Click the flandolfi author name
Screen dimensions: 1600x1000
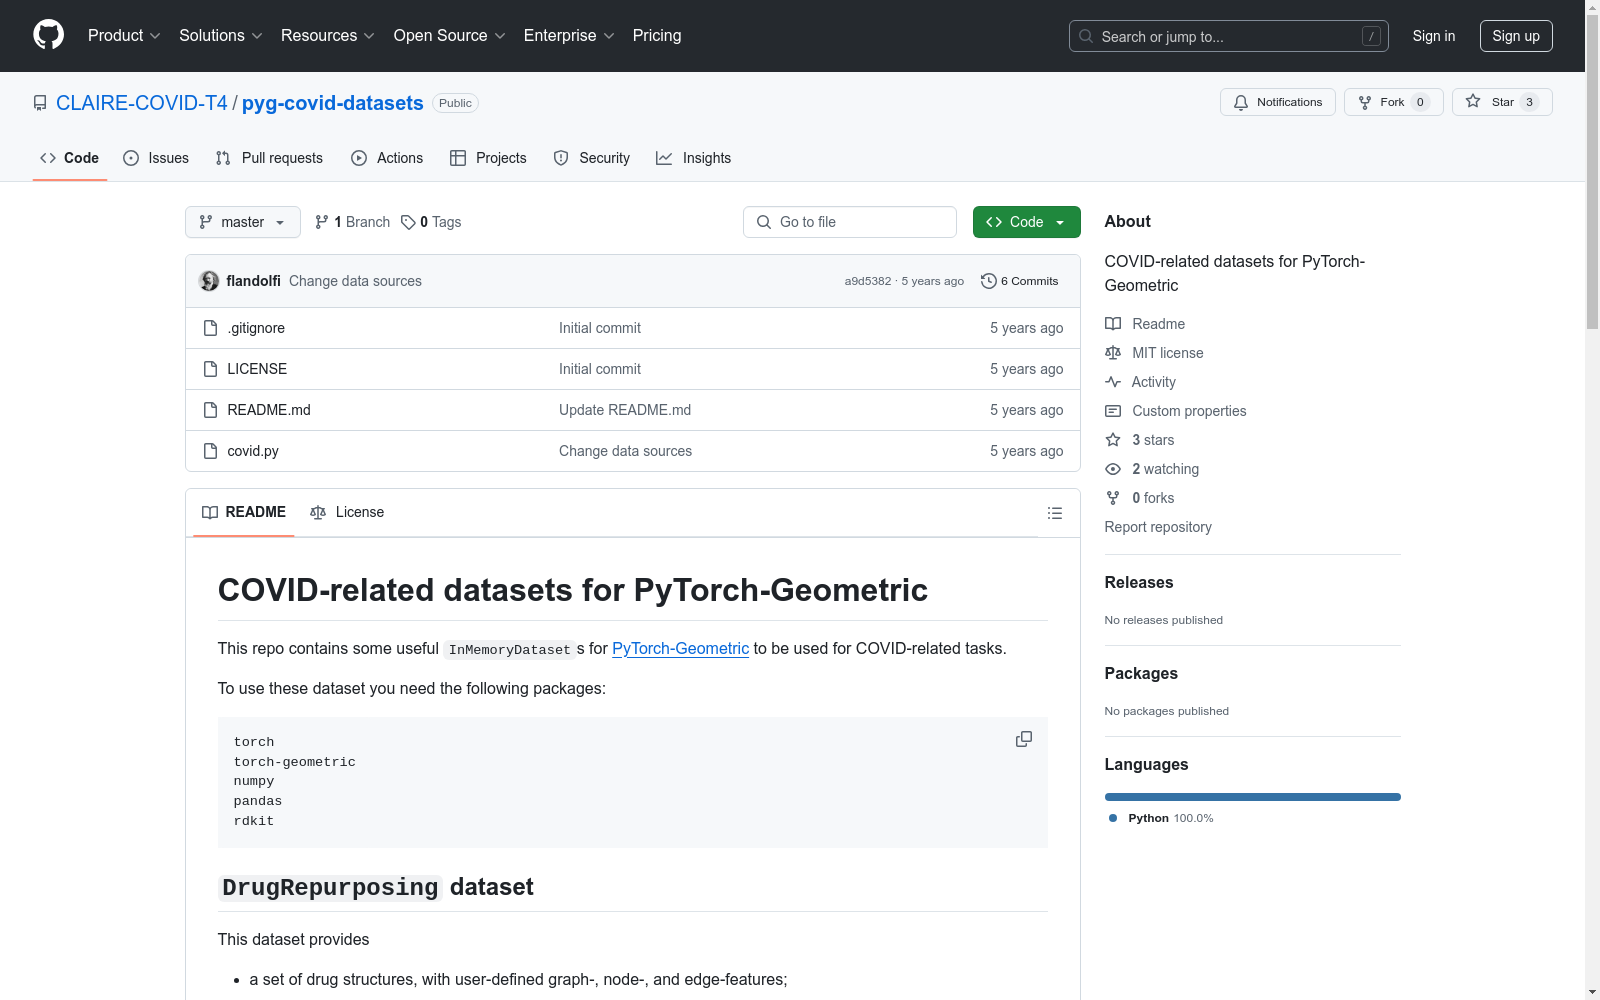click(253, 281)
